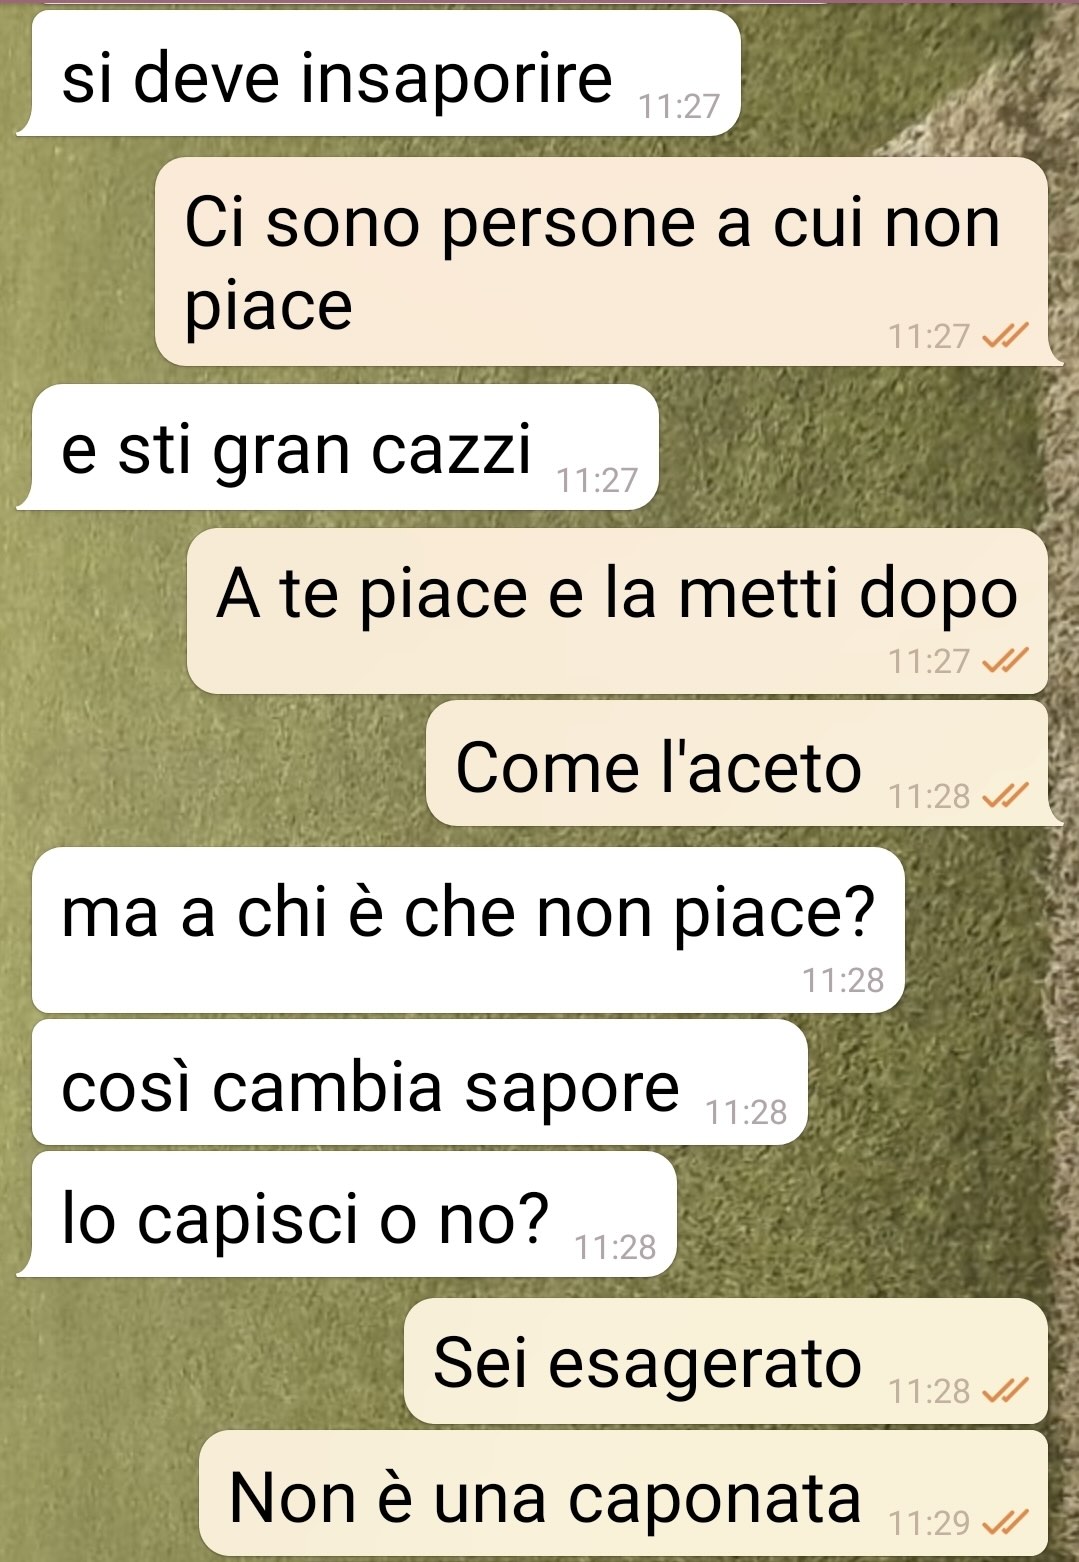Tap the read ticks next to 'Sei esagerato'
The height and width of the screenshot is (1562, 1079).
tap(1005, 1391)
